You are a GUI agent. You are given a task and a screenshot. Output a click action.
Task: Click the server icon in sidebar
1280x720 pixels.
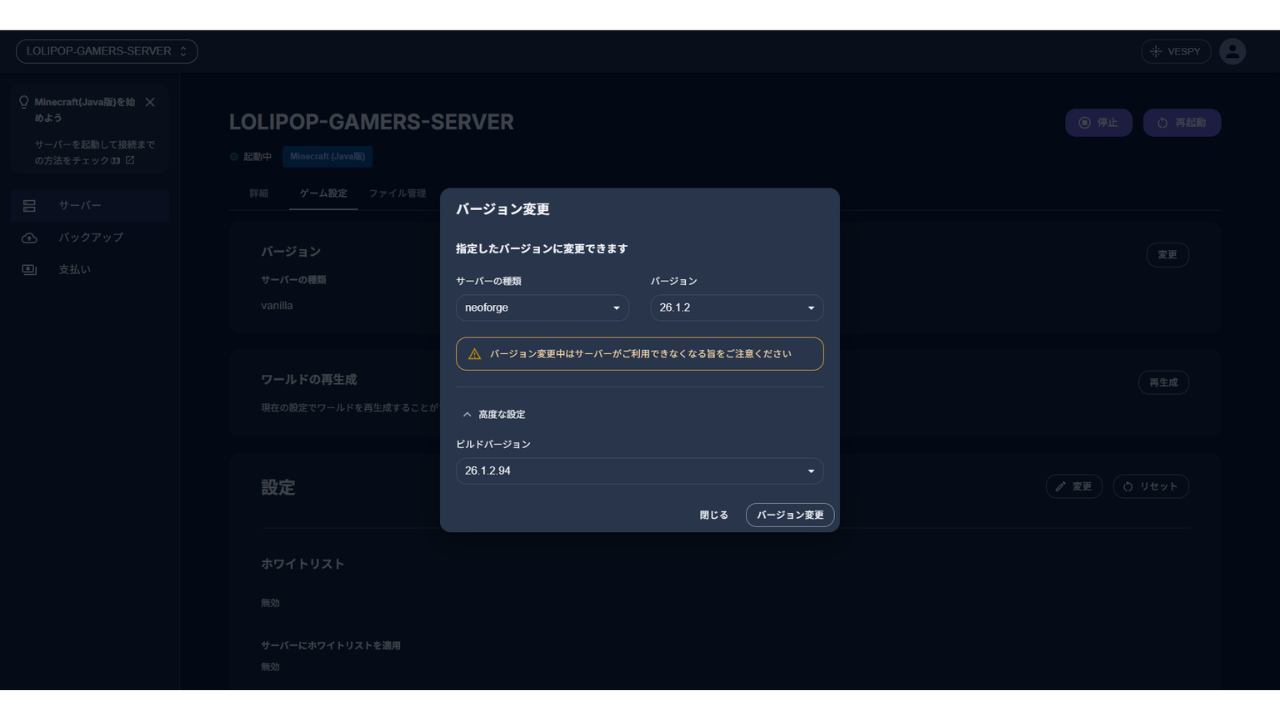click(29, 205)
